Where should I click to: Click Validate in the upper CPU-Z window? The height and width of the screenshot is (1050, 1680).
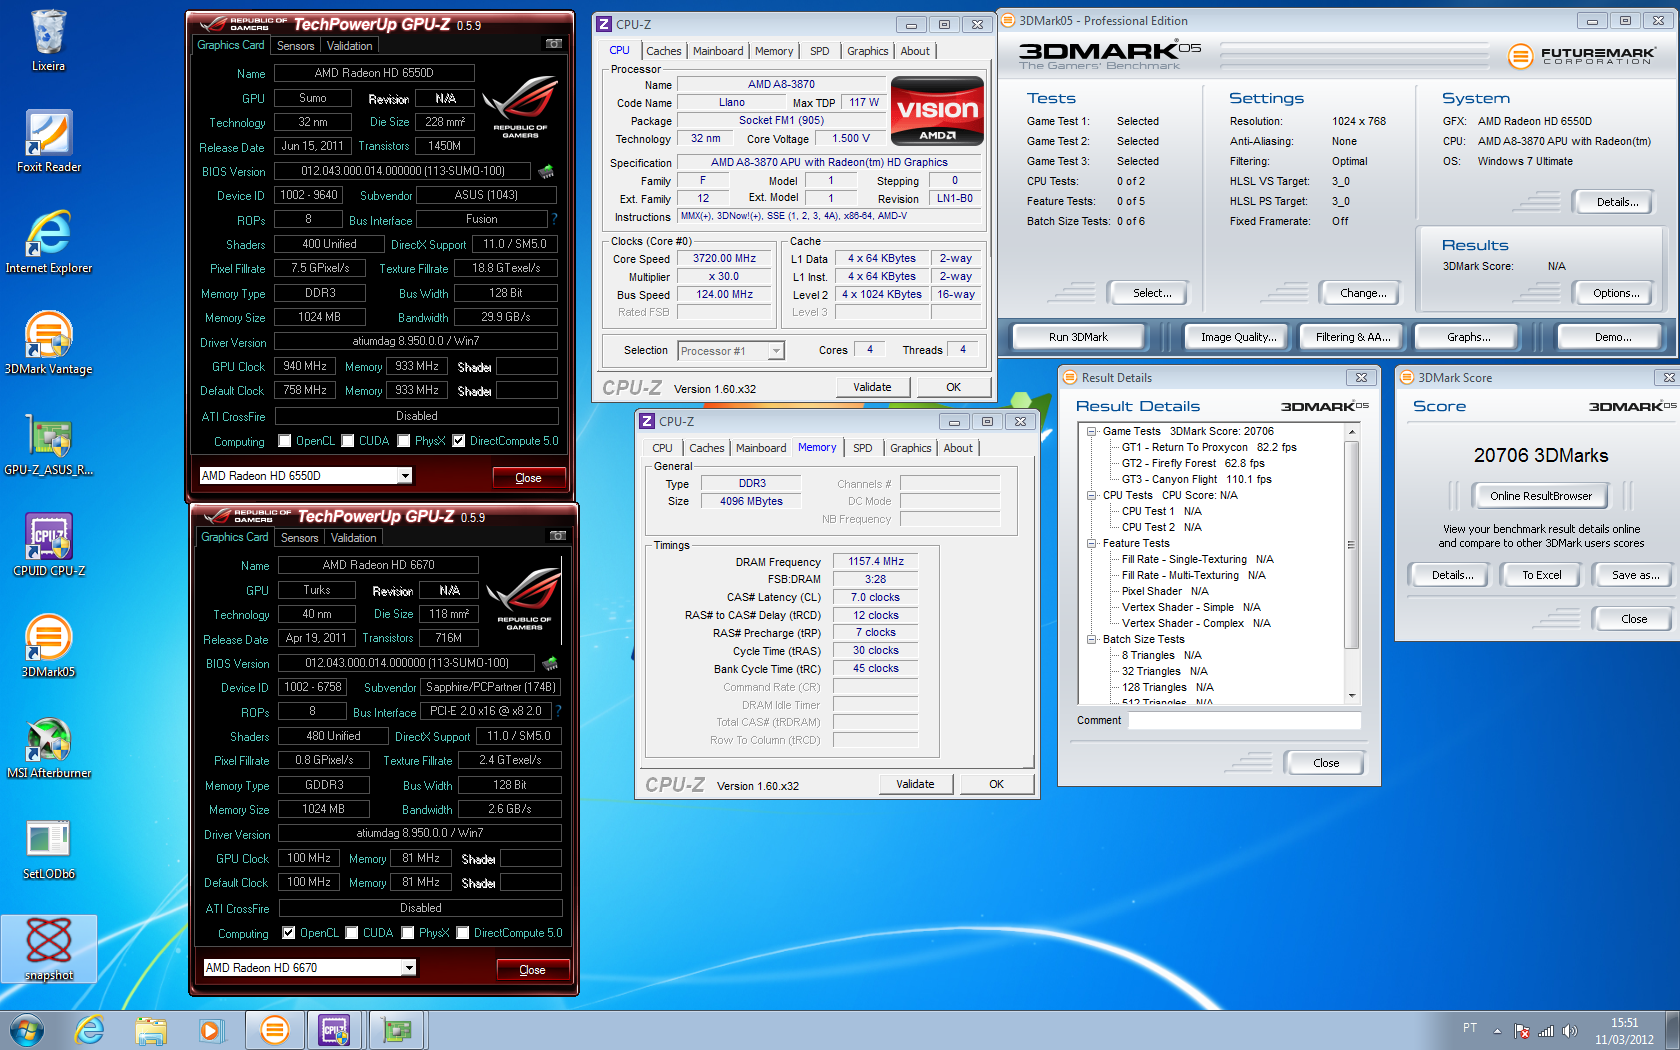pos(872,387)
